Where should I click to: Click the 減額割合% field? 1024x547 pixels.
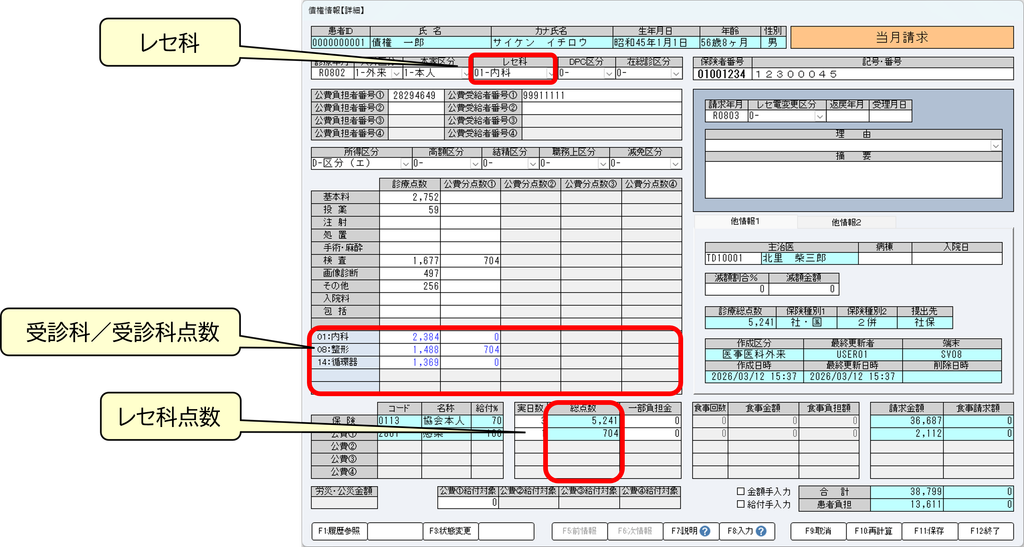coord(737,289)
